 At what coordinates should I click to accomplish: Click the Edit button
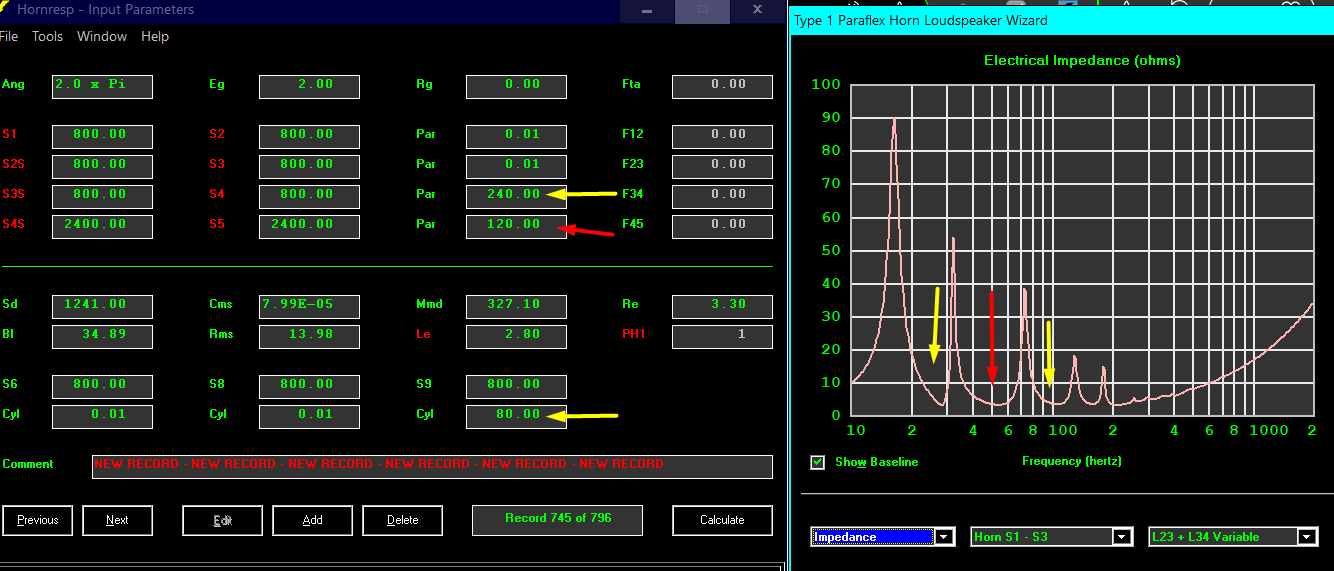pos(222,520)
